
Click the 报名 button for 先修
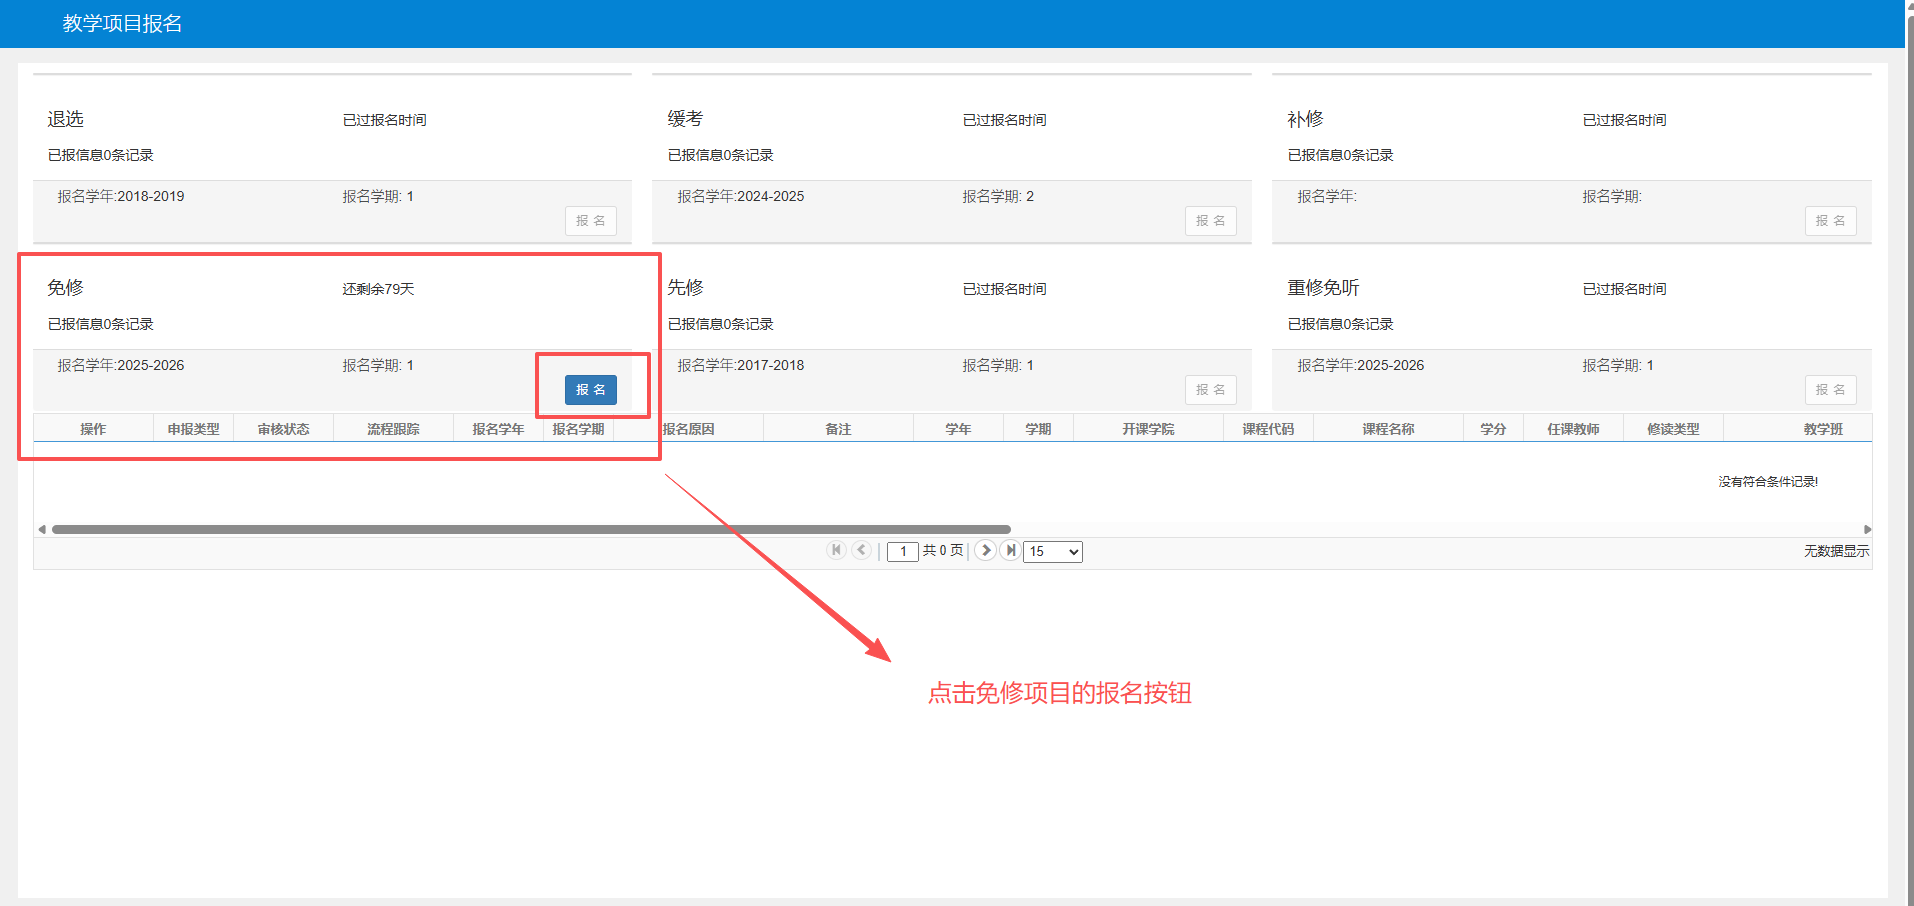pos(1210,390)
